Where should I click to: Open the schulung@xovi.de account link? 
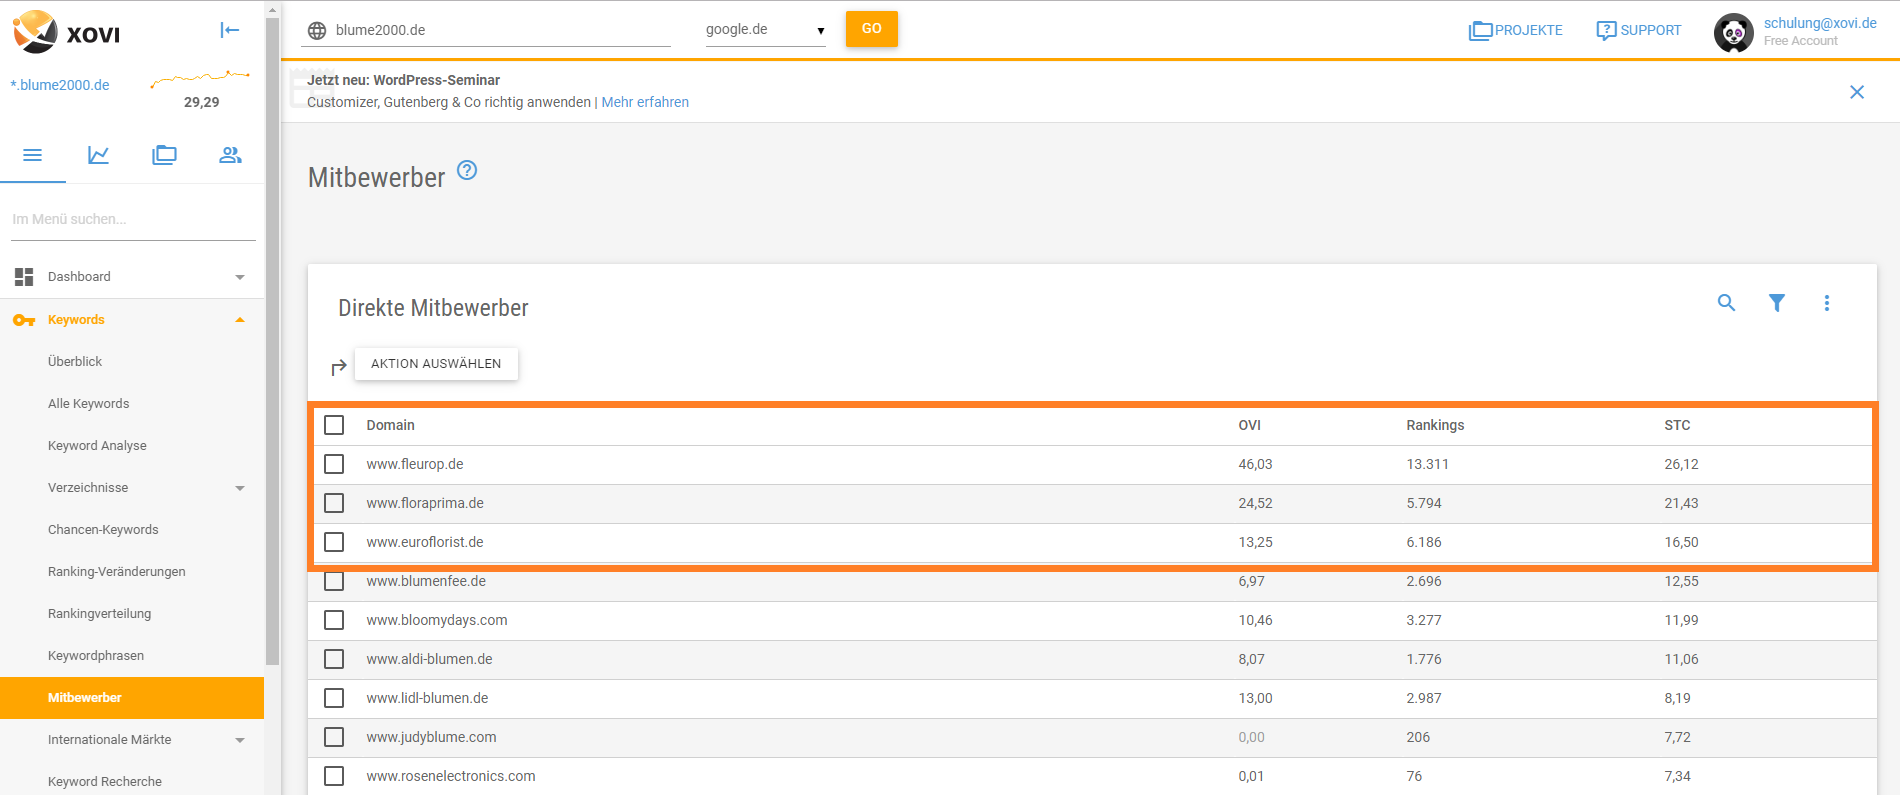click(x=1820, y=23)
